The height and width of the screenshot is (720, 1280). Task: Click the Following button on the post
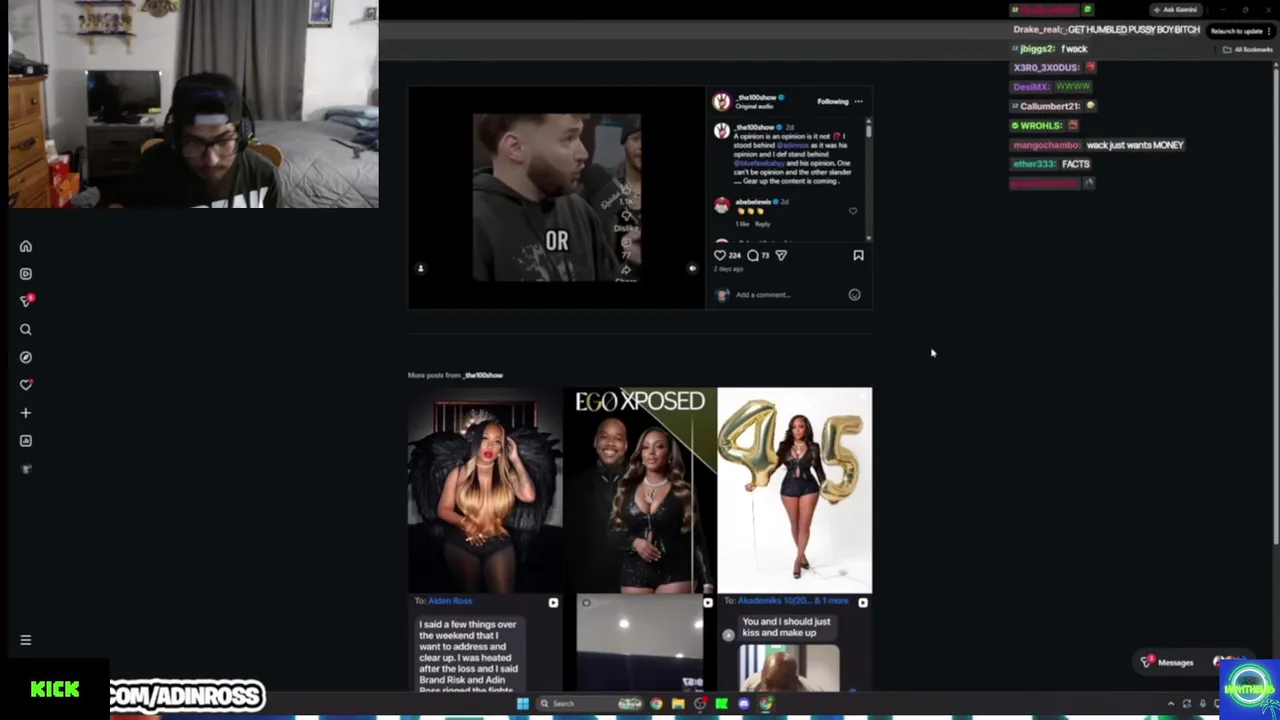[x=832, y=101]
